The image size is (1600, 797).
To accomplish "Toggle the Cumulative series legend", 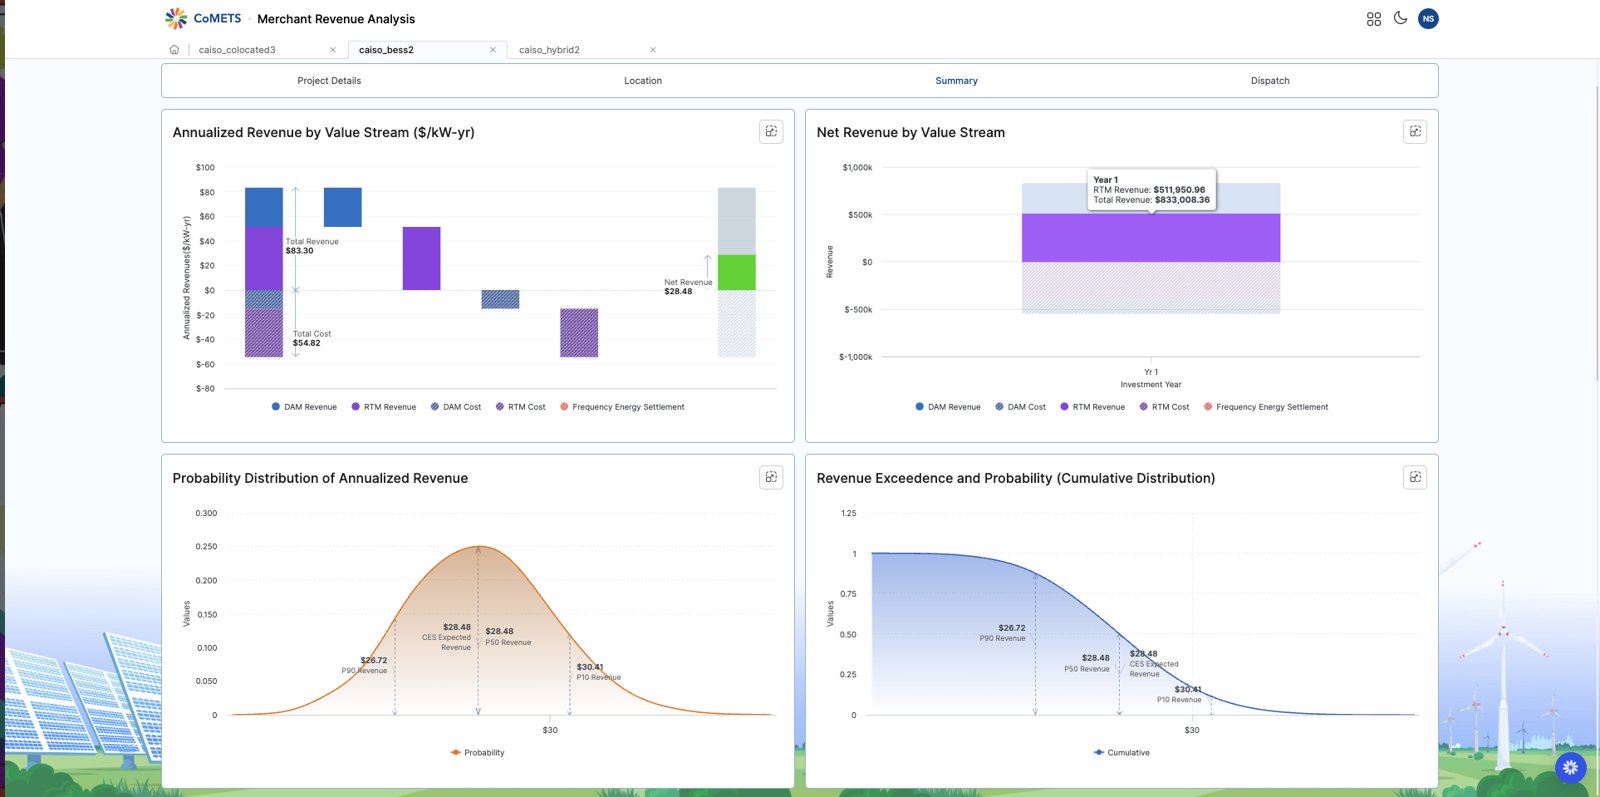I will pyautogui.click(x=1122, y=752).
